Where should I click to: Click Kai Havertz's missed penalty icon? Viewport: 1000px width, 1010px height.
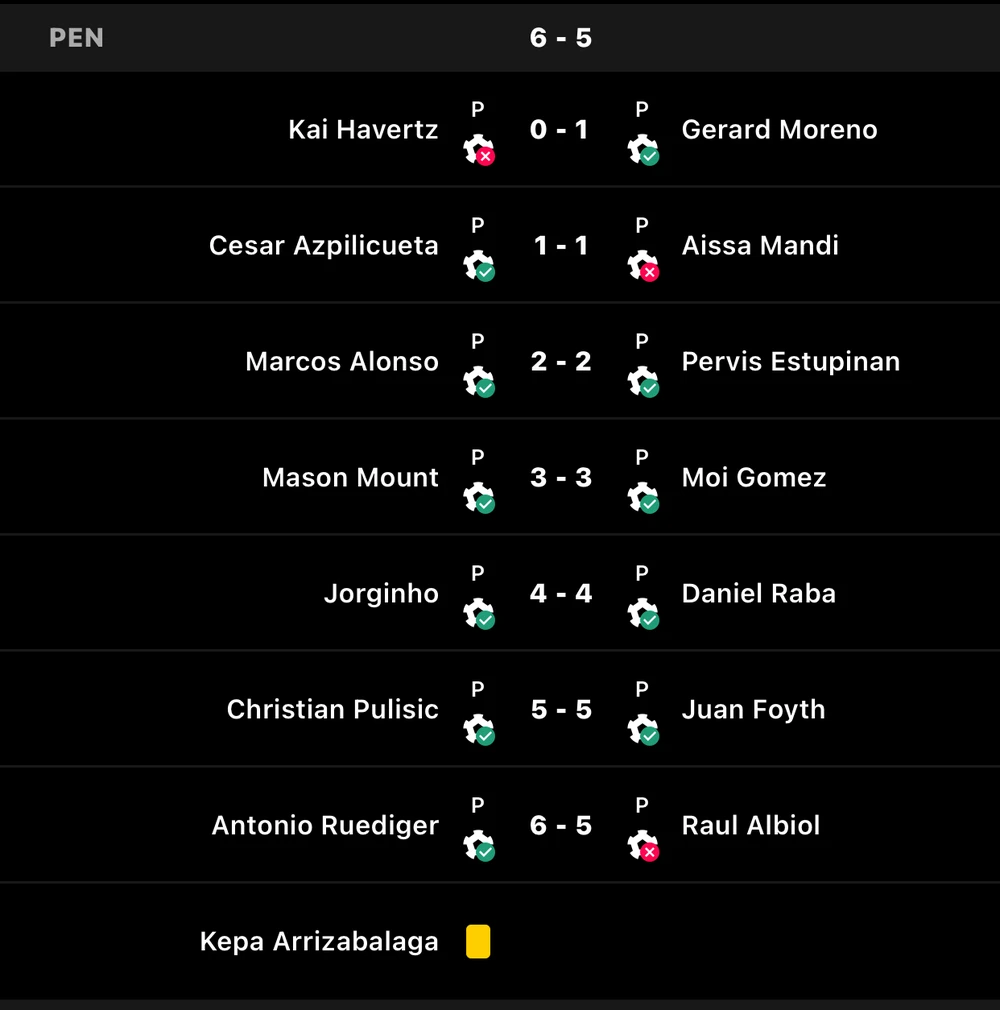coord(479,149)
